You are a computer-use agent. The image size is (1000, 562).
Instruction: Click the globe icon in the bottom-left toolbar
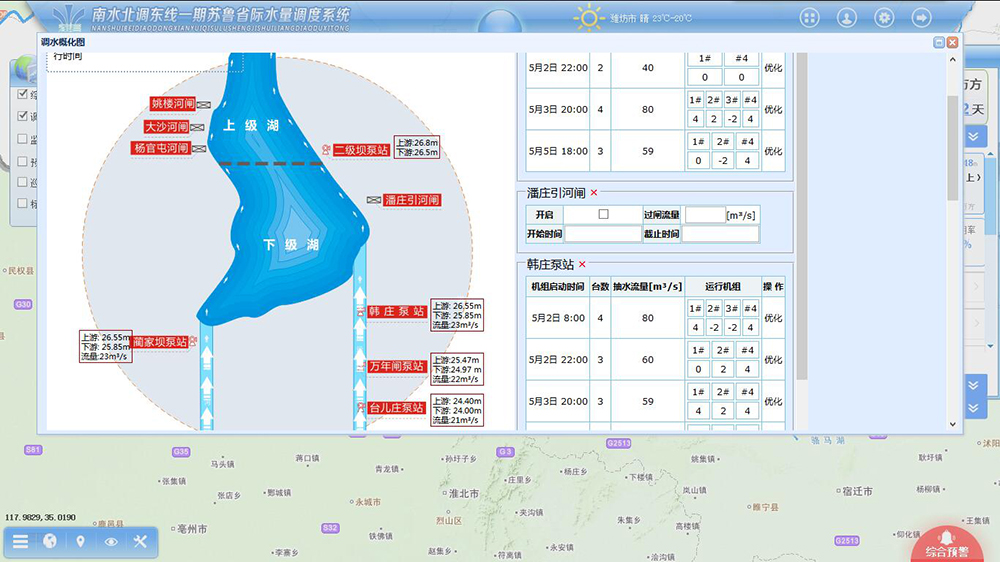[50, 542]
